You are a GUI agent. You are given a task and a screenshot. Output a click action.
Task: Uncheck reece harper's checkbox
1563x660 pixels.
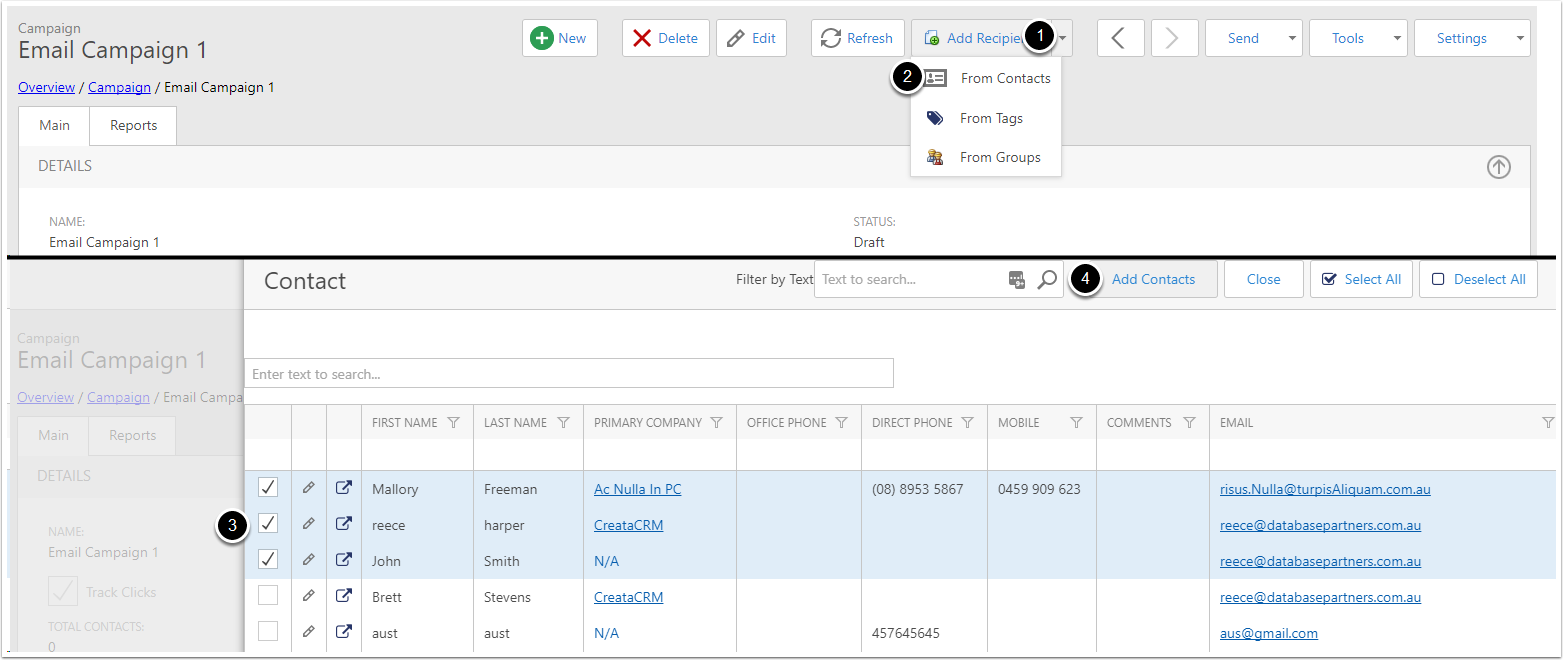point(268,523)
